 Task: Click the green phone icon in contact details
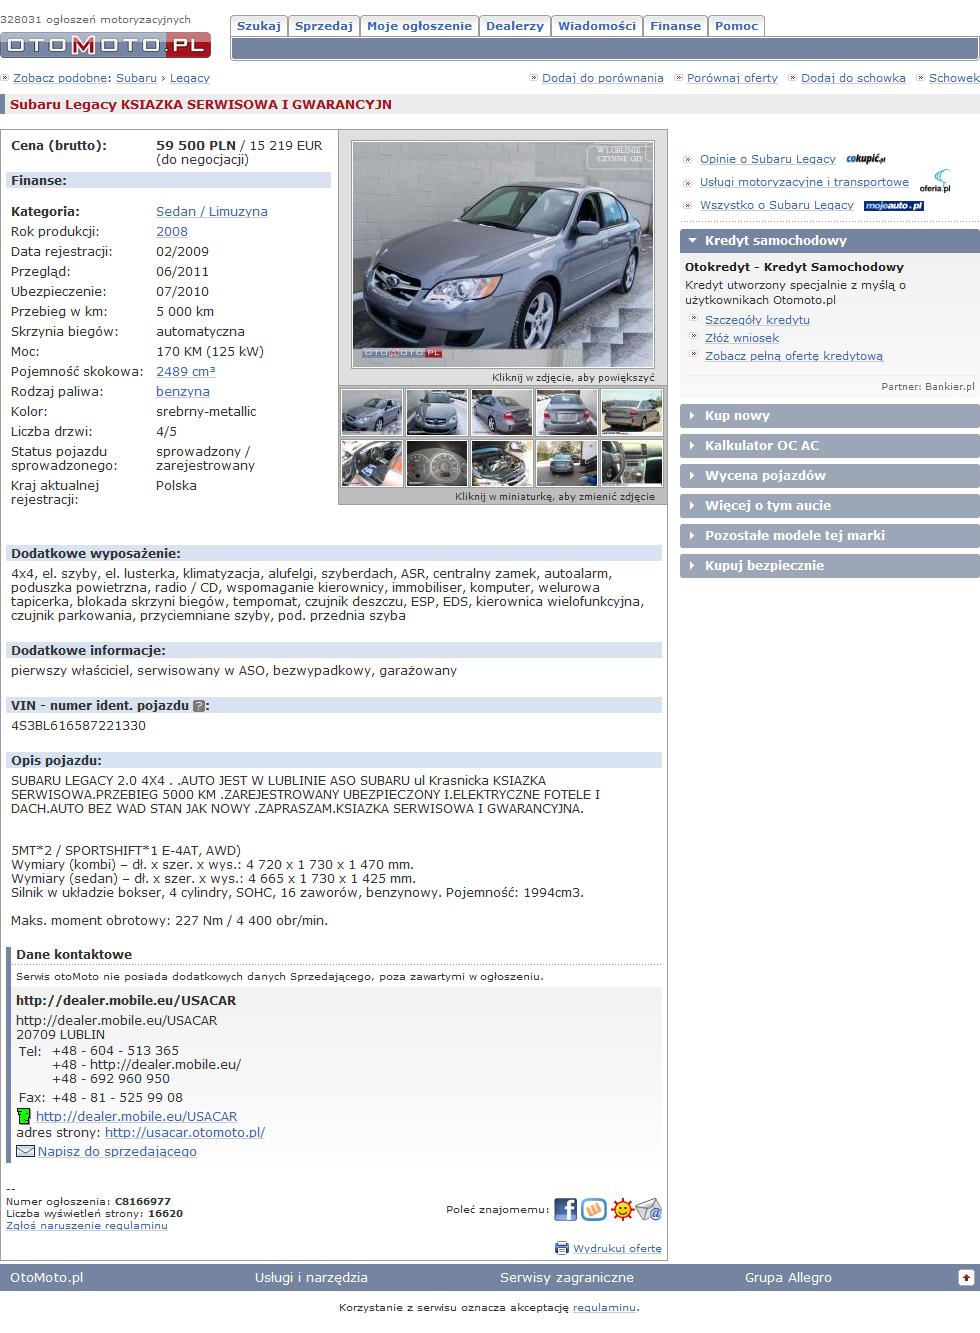click(x=24, y=1116)
